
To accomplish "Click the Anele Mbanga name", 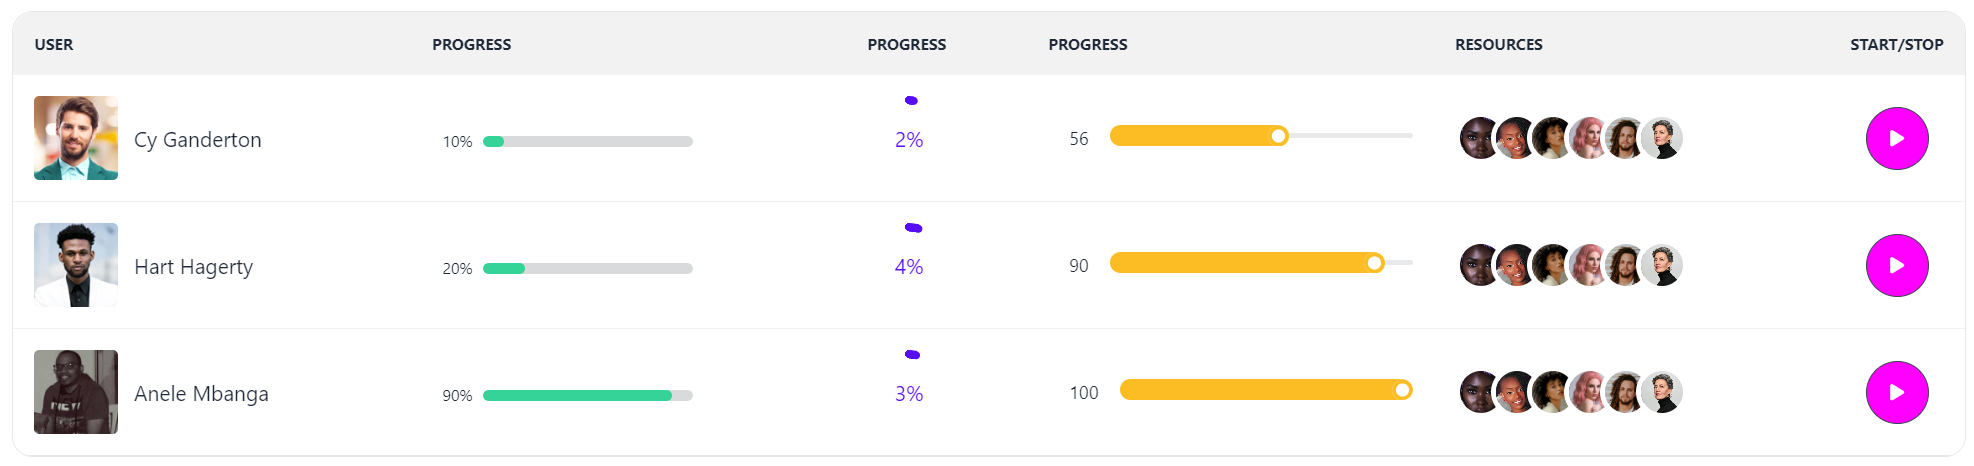I will click(201, 394).
